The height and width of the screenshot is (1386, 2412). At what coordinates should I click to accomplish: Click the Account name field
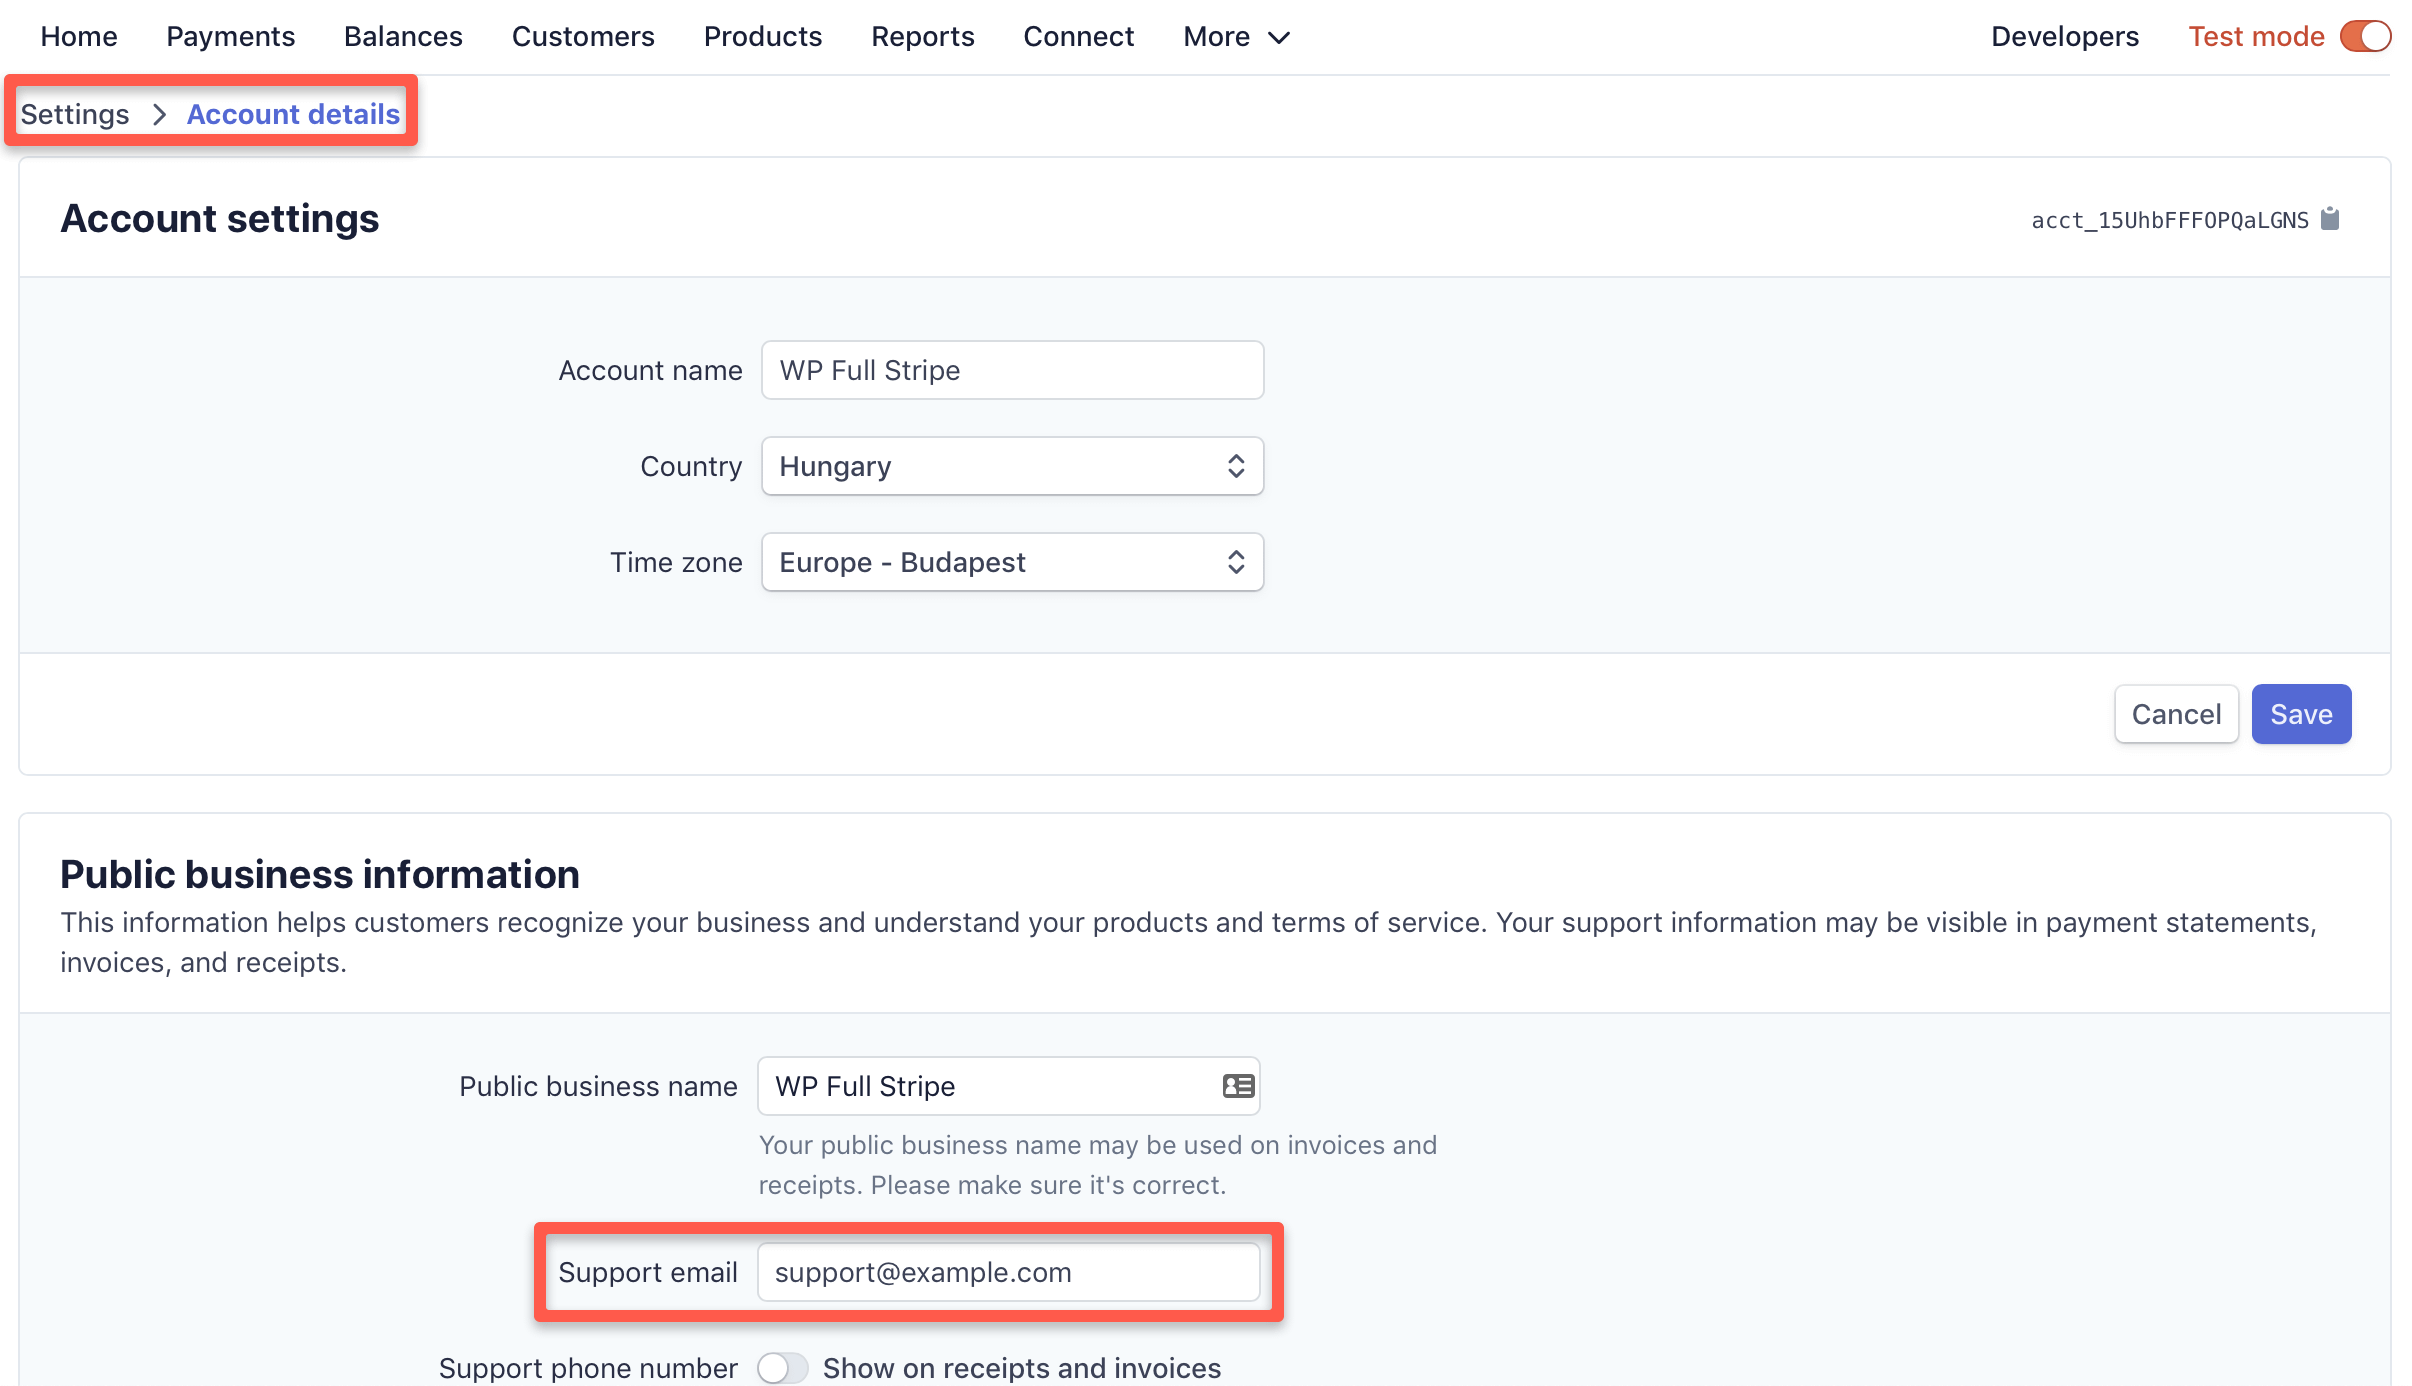pyautogui.click(x=1012, y=370)
